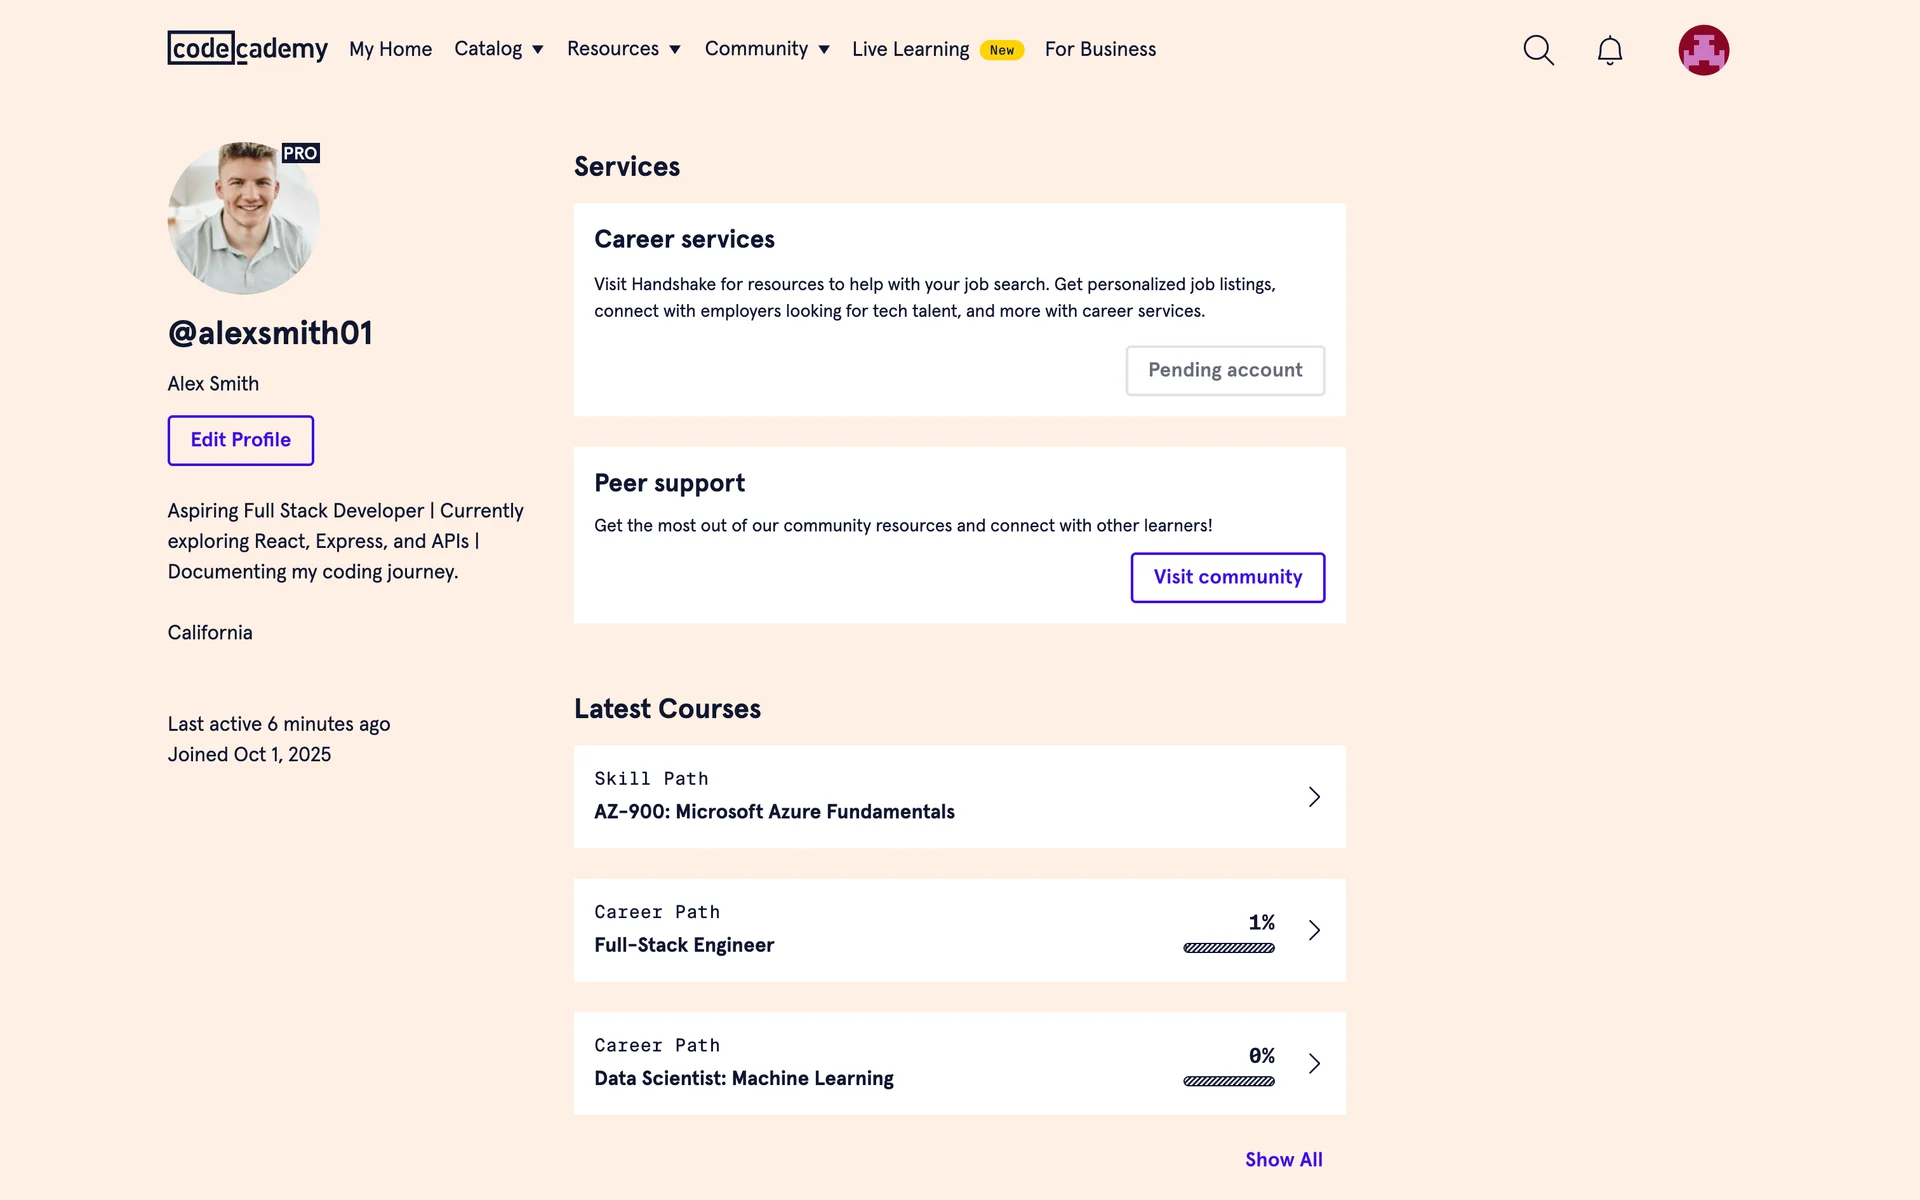This screenshot has width=1920, height=1200.
Task: Open the account avatar menu
Action: pyautogui.click(x=1703, y=50)
